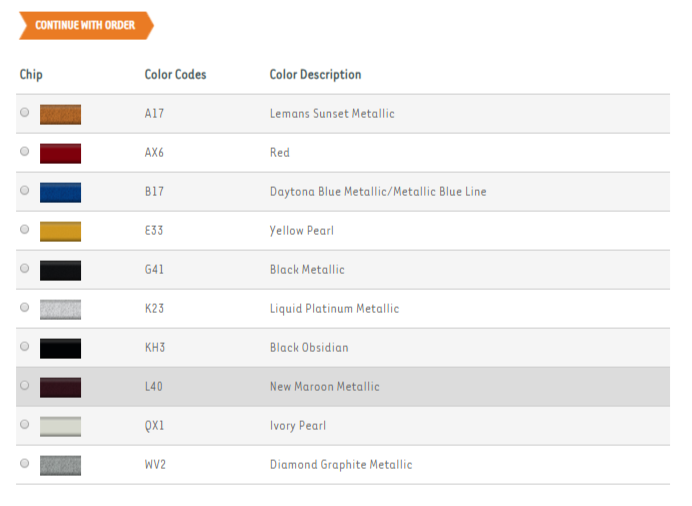Image resolution: width=692 pixels, height=506 pixels.
Task: Click the Black Obsidian description text
Action: point(309,348)
